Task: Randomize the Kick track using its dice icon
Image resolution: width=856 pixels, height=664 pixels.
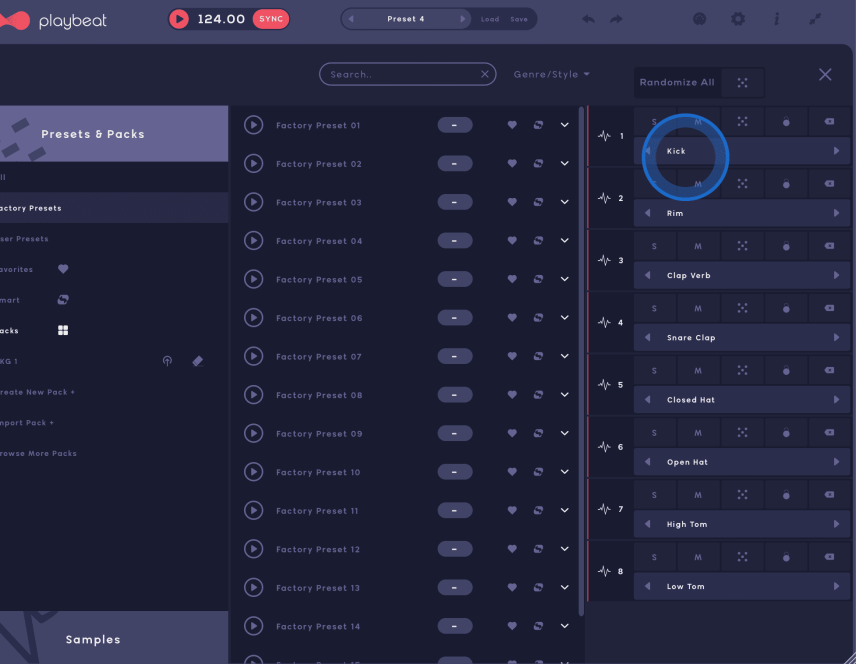Action: (742, 119)
